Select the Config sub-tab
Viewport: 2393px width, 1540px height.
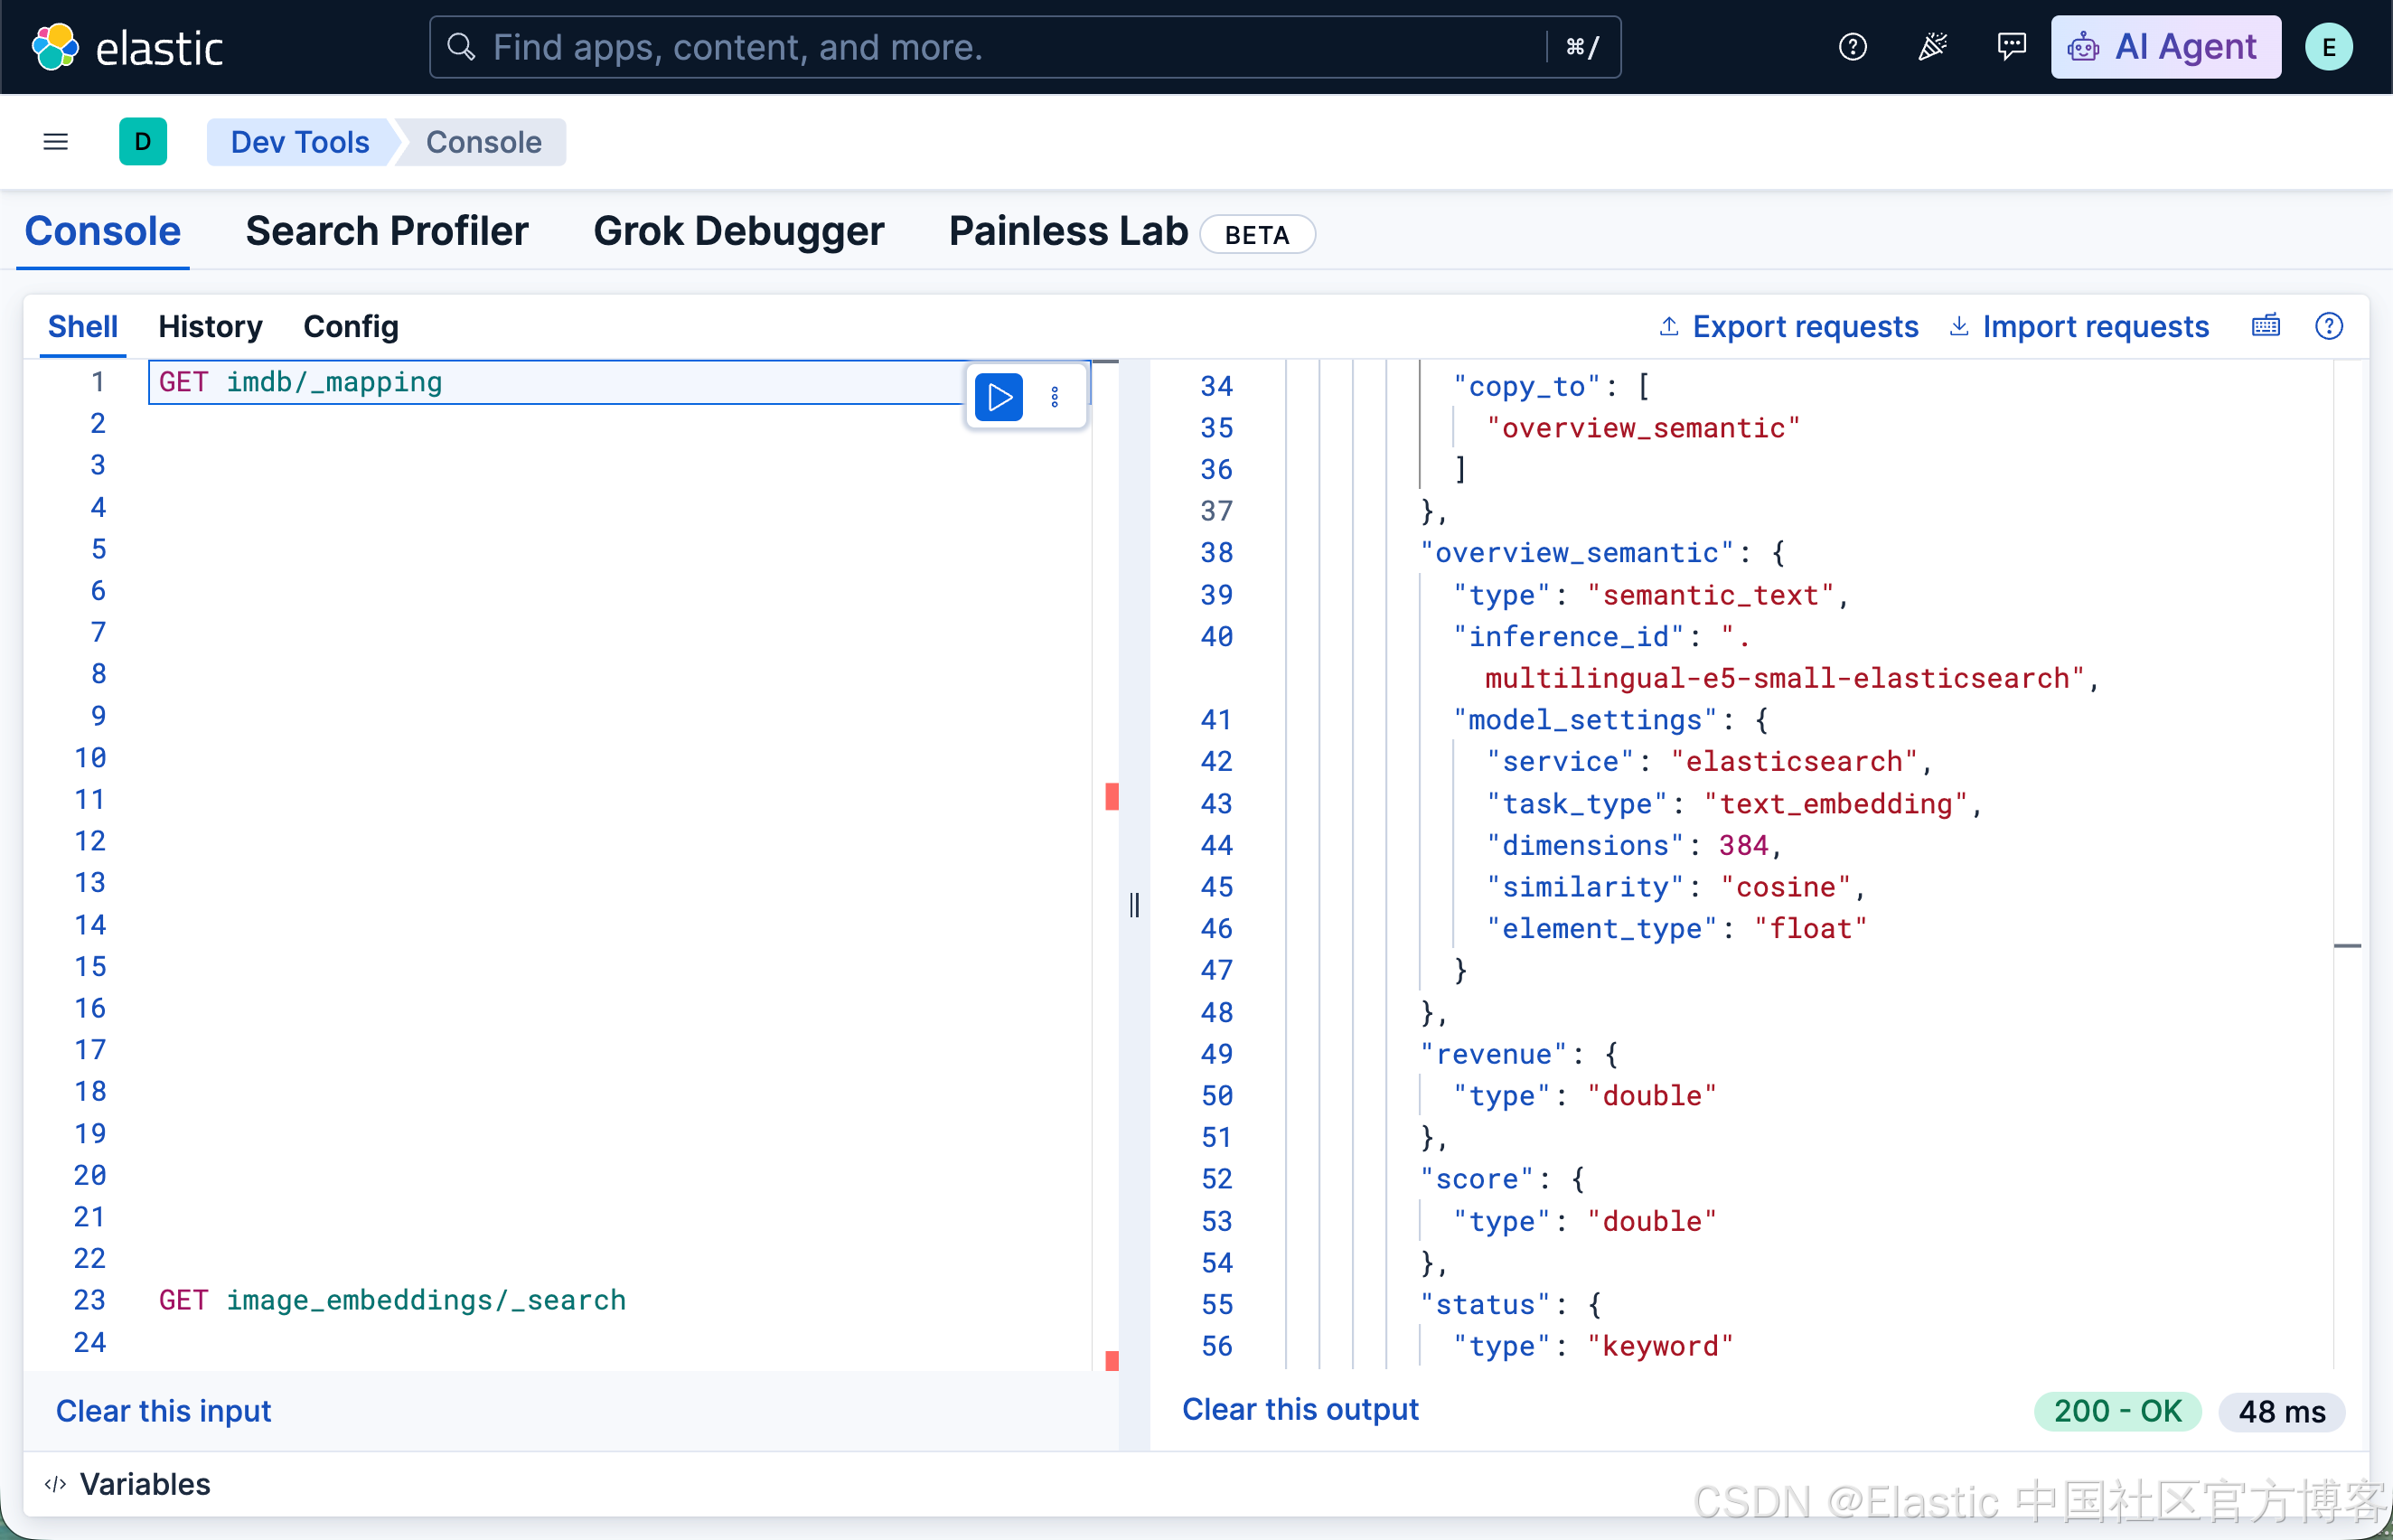(351, 327)
